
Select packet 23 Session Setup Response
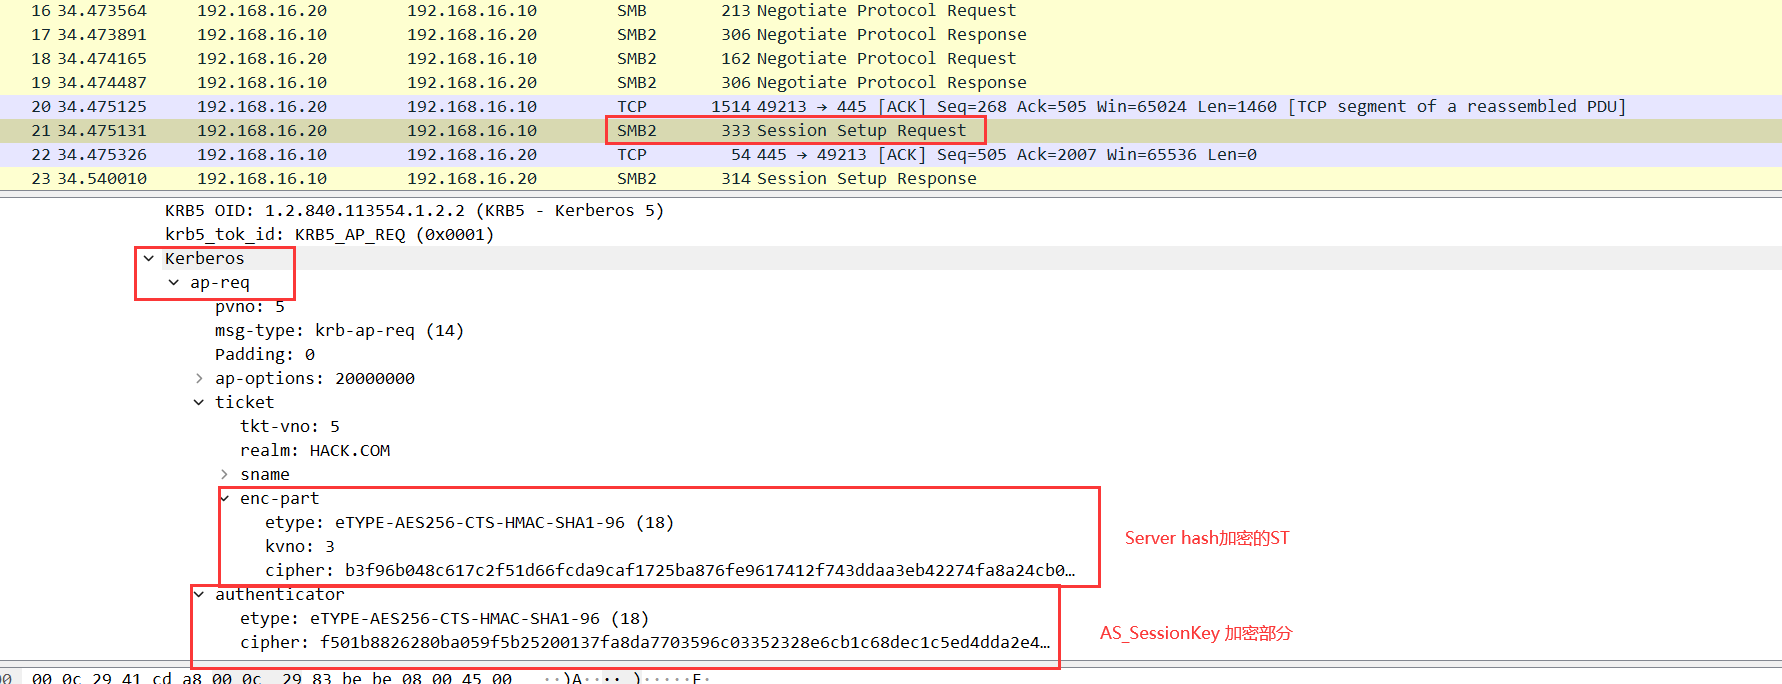[848, 179]
